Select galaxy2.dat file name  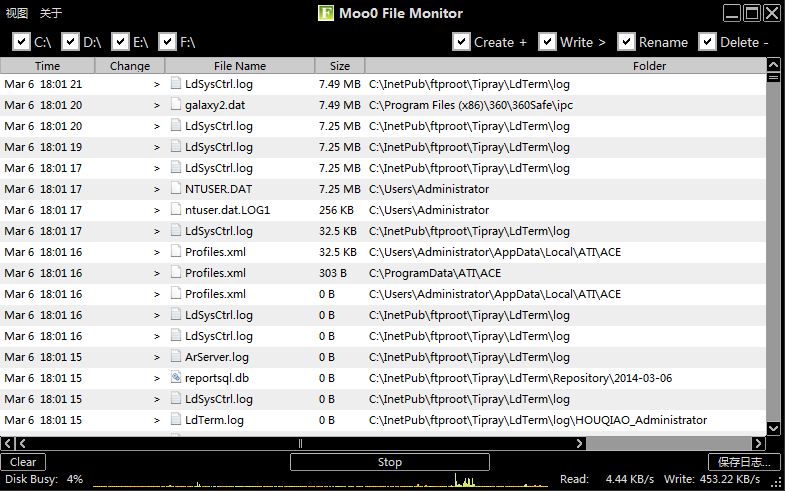[x=215, y=105]
